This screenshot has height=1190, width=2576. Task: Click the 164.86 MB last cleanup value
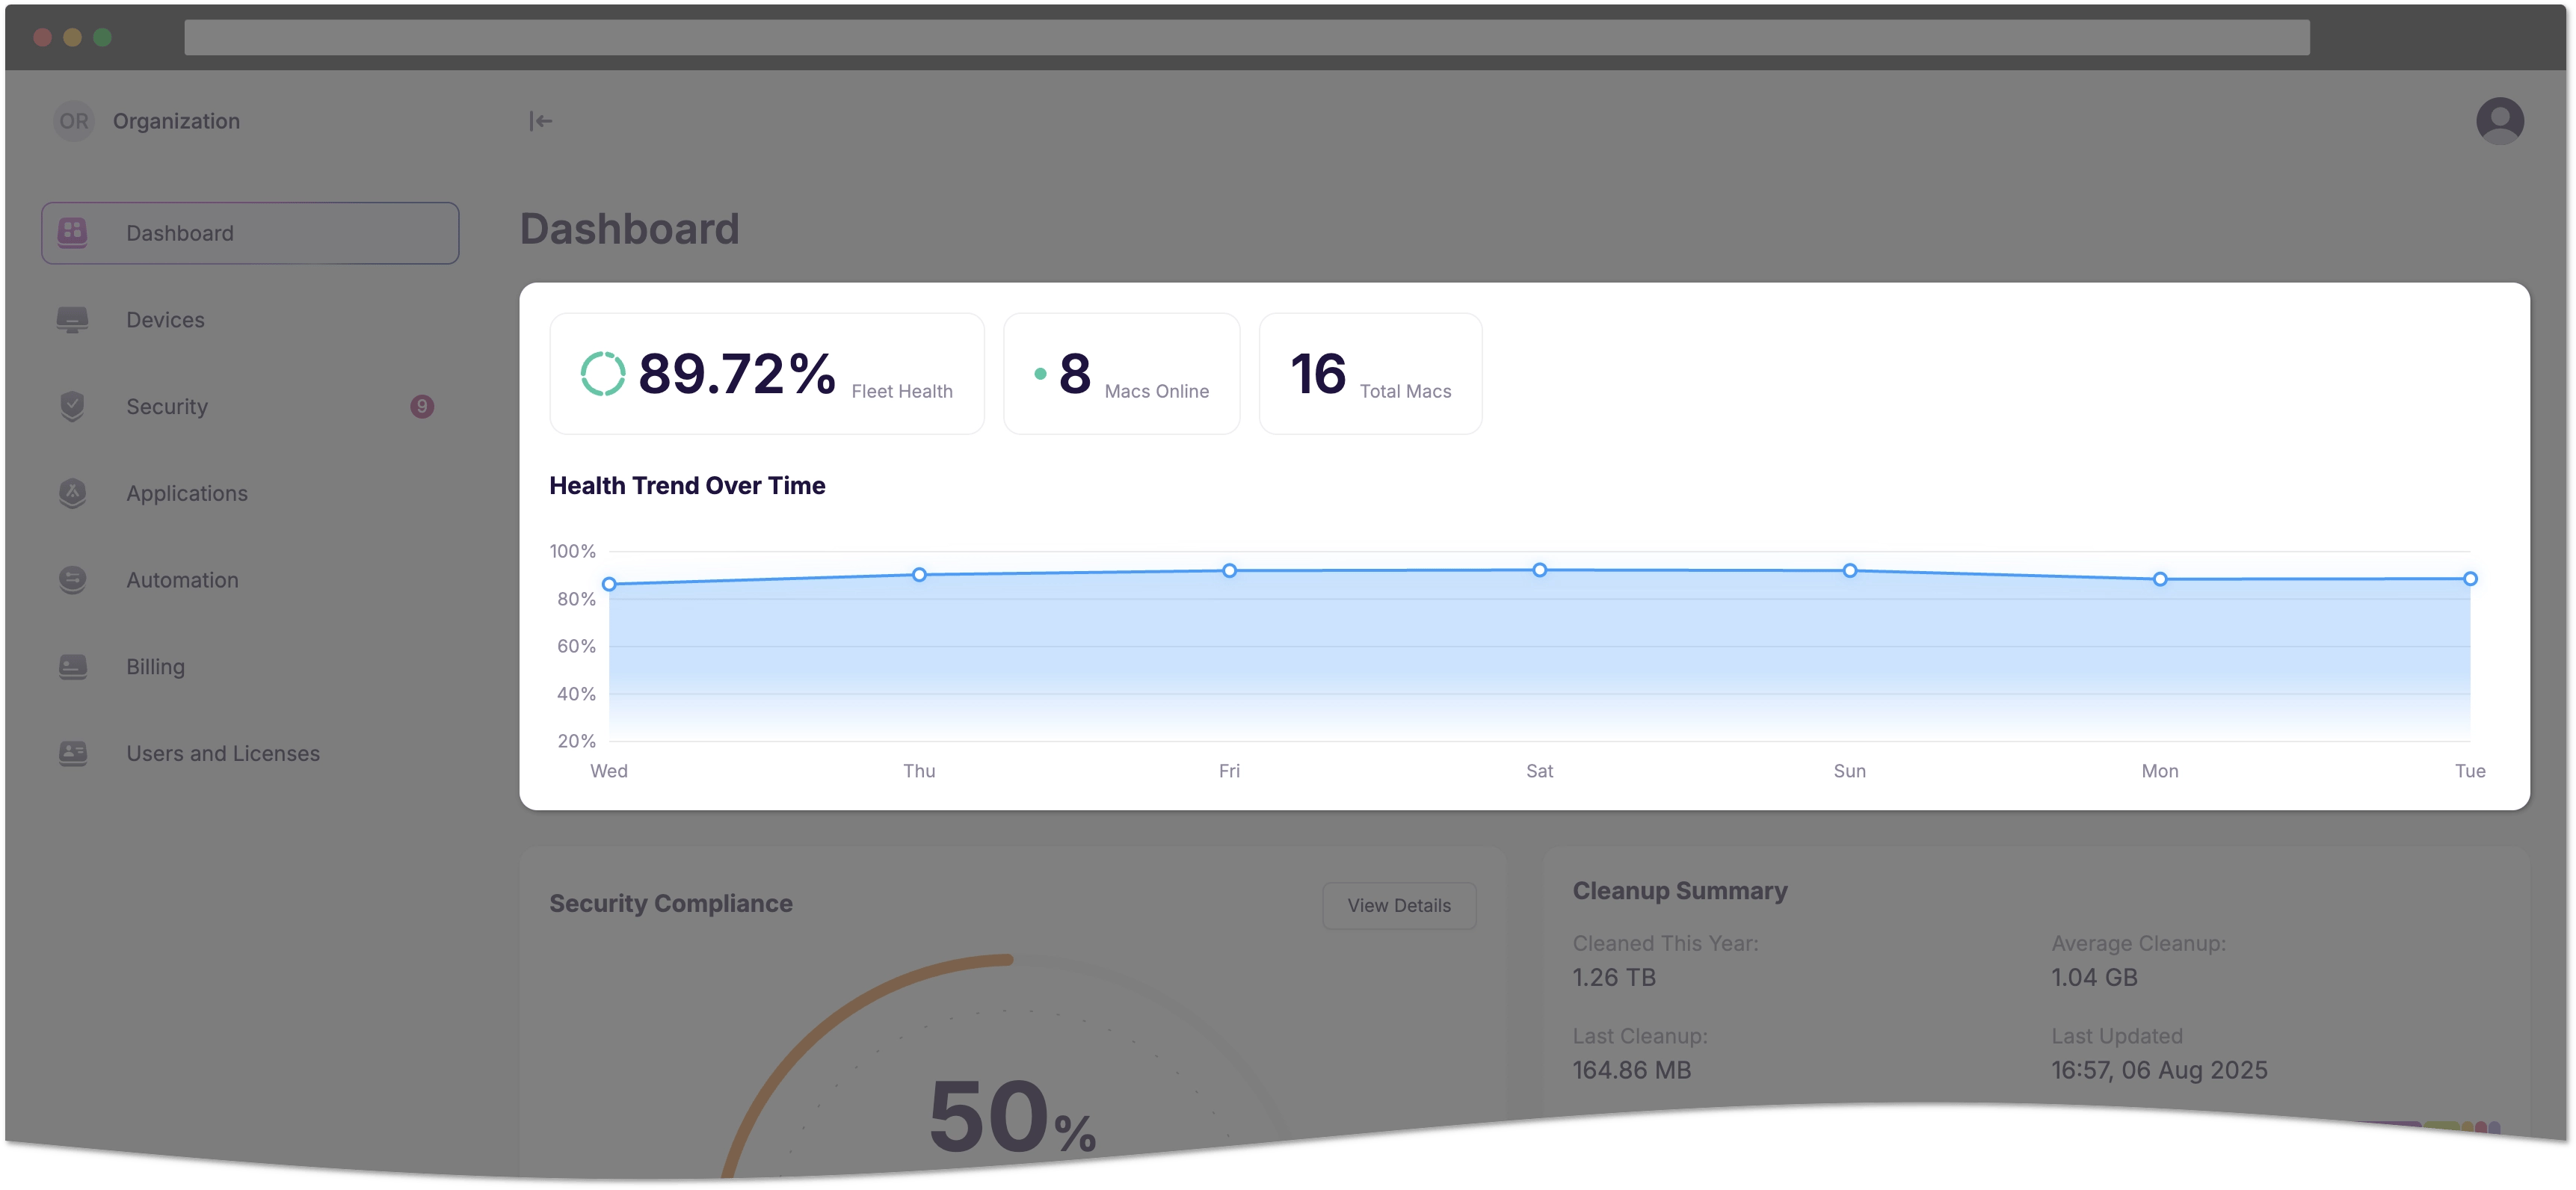(x=1631, y=1071)
